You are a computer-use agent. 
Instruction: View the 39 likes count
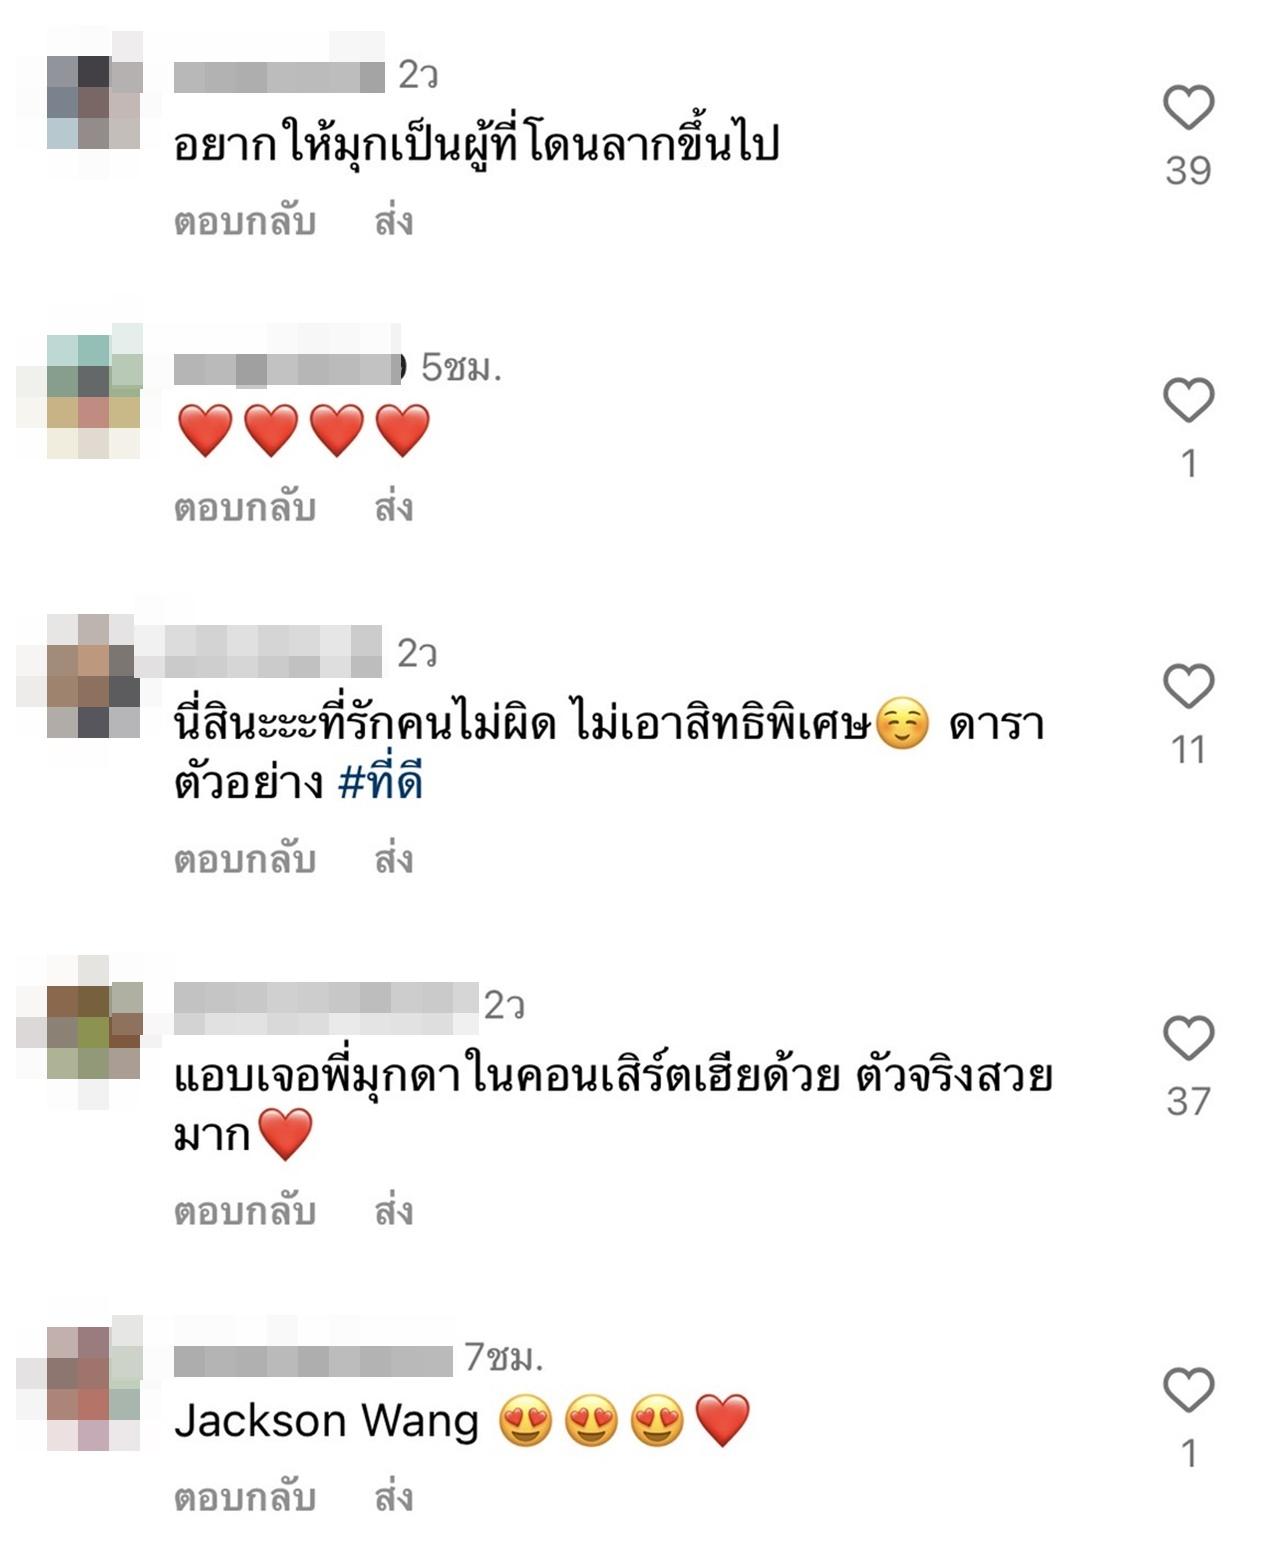click(x=1188, y=171)
